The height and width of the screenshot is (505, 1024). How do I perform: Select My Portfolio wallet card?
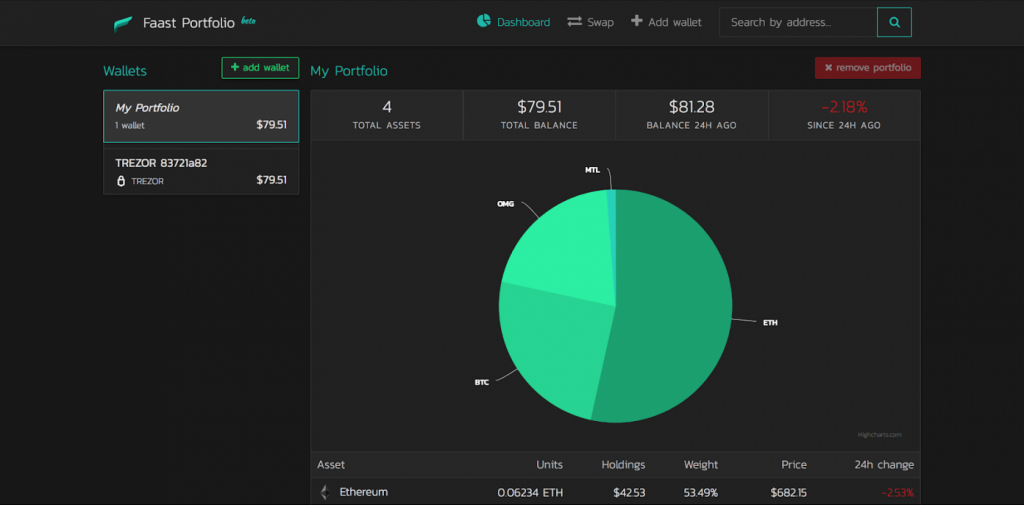click(x=201, y=116)
